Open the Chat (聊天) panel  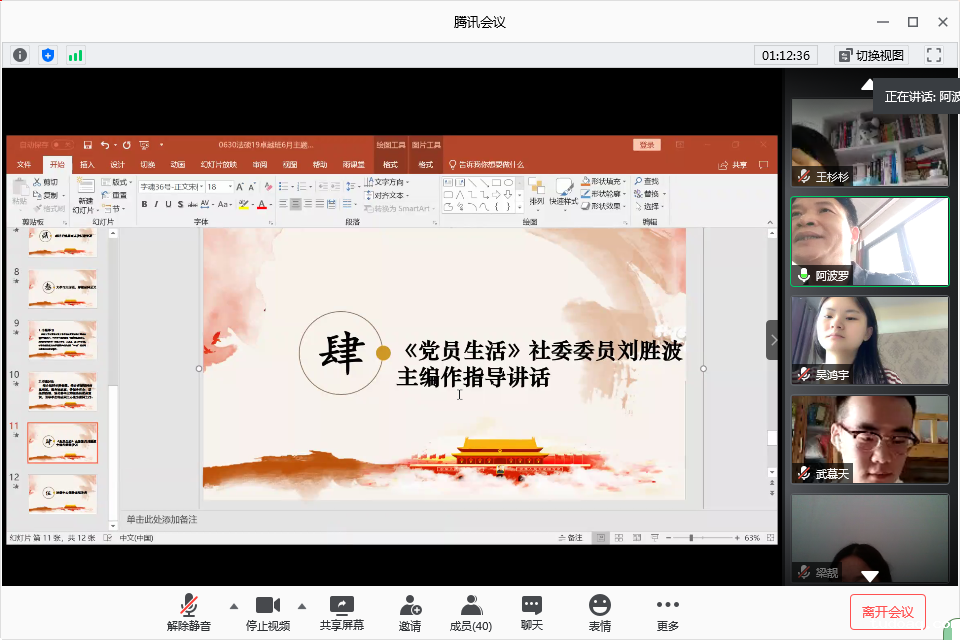[532, 612]
